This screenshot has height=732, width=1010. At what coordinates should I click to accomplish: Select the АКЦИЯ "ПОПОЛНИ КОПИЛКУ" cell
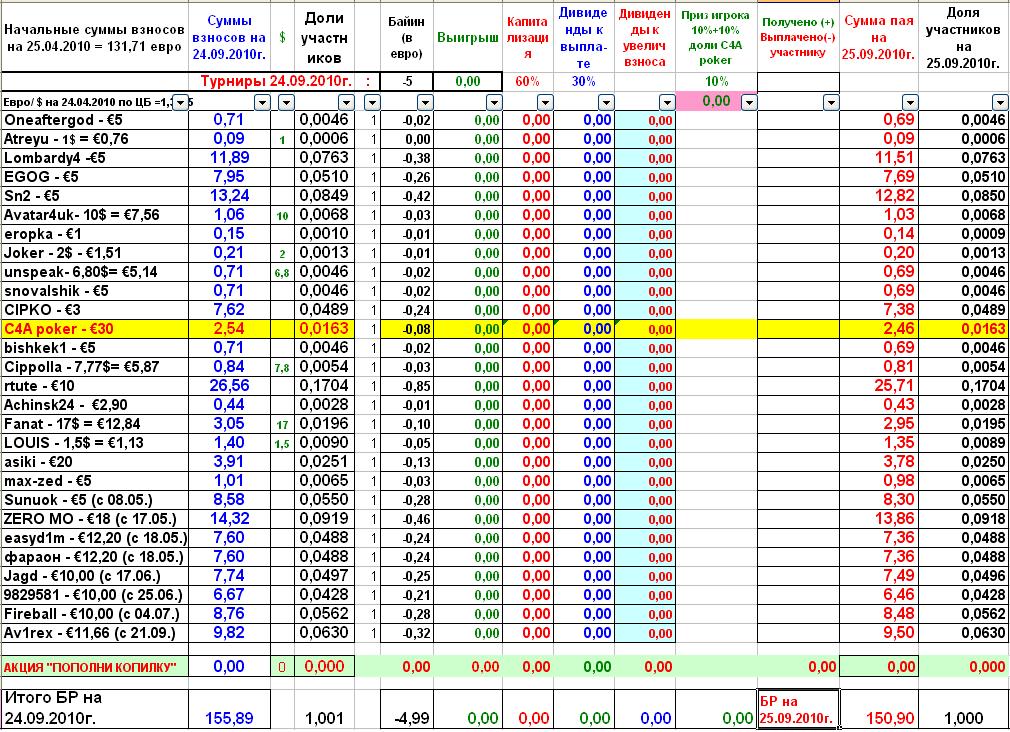[95, 667]
